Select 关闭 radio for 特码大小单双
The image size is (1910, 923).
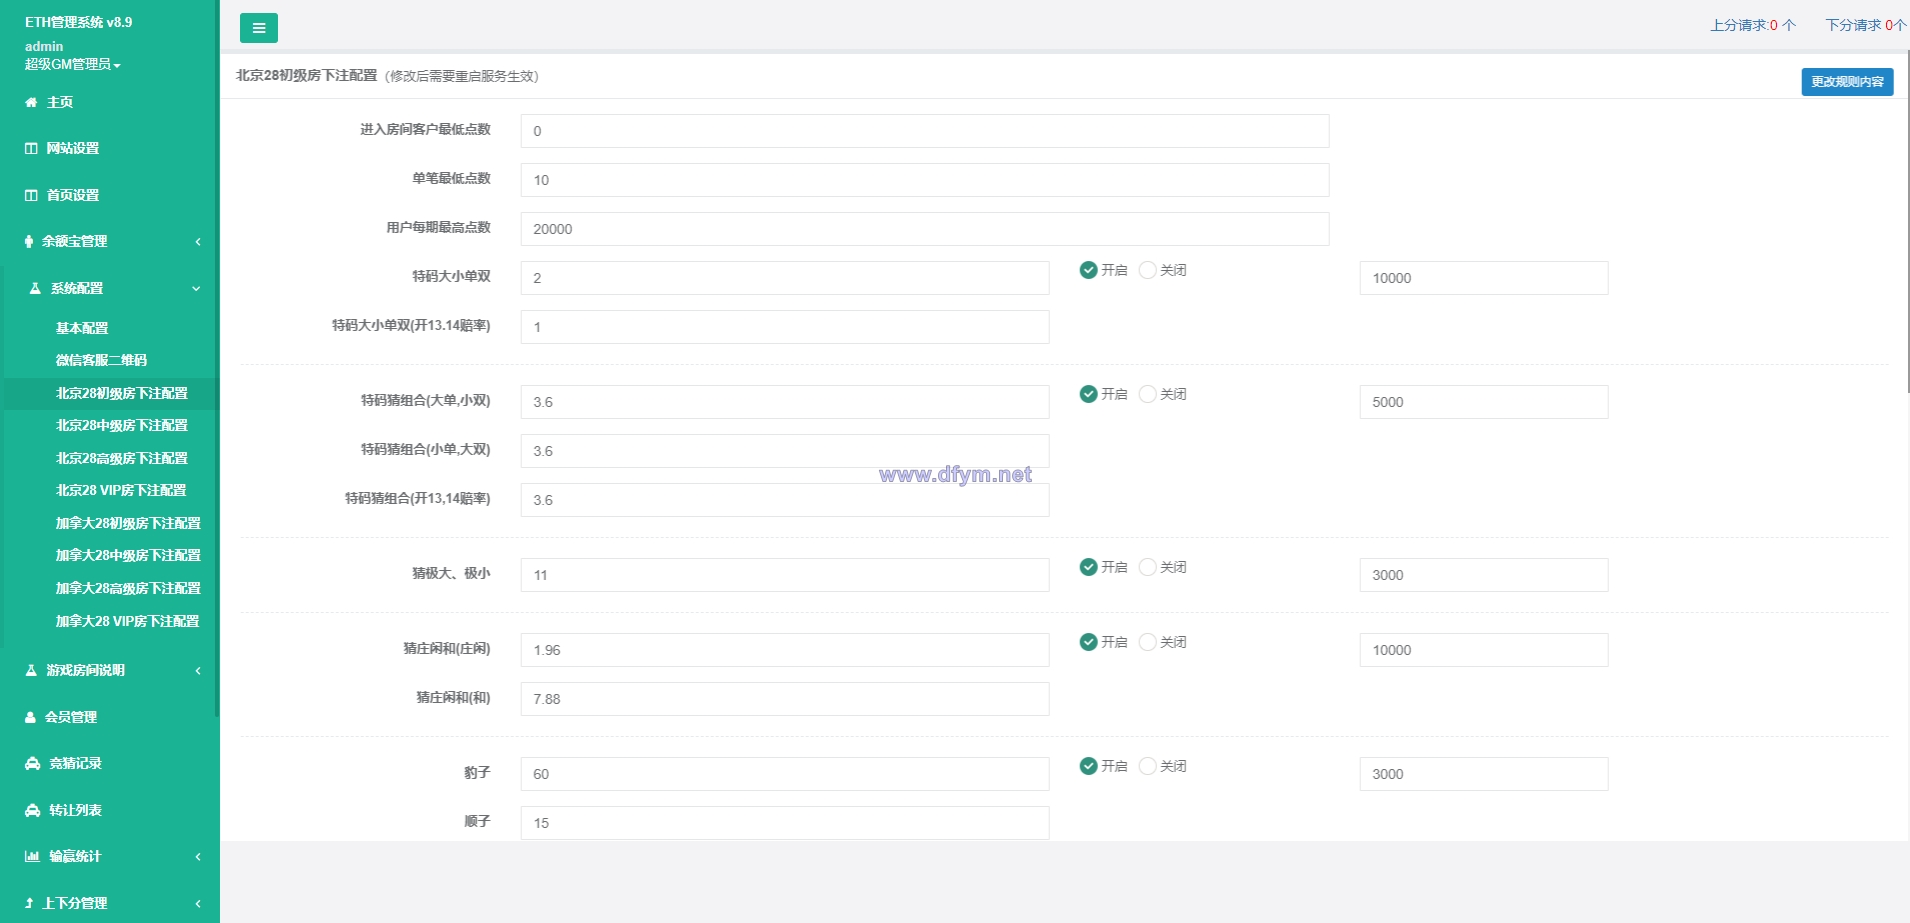[1148, 270]
